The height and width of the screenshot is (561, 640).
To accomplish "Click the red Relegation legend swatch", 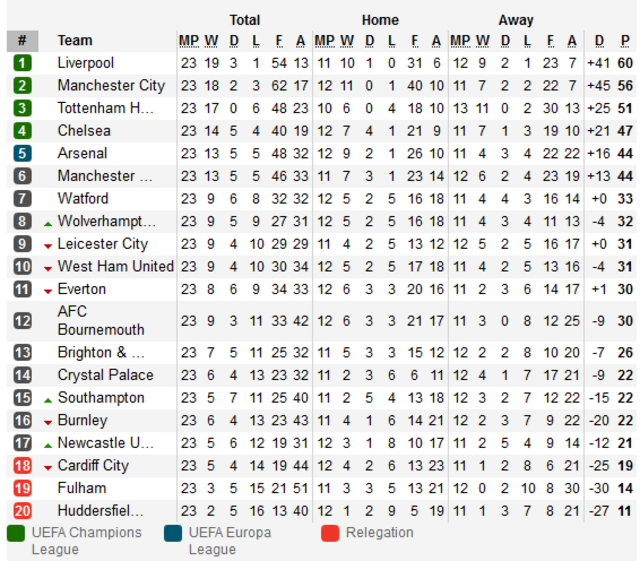I will pyautogui.click(x=330, y=534).
